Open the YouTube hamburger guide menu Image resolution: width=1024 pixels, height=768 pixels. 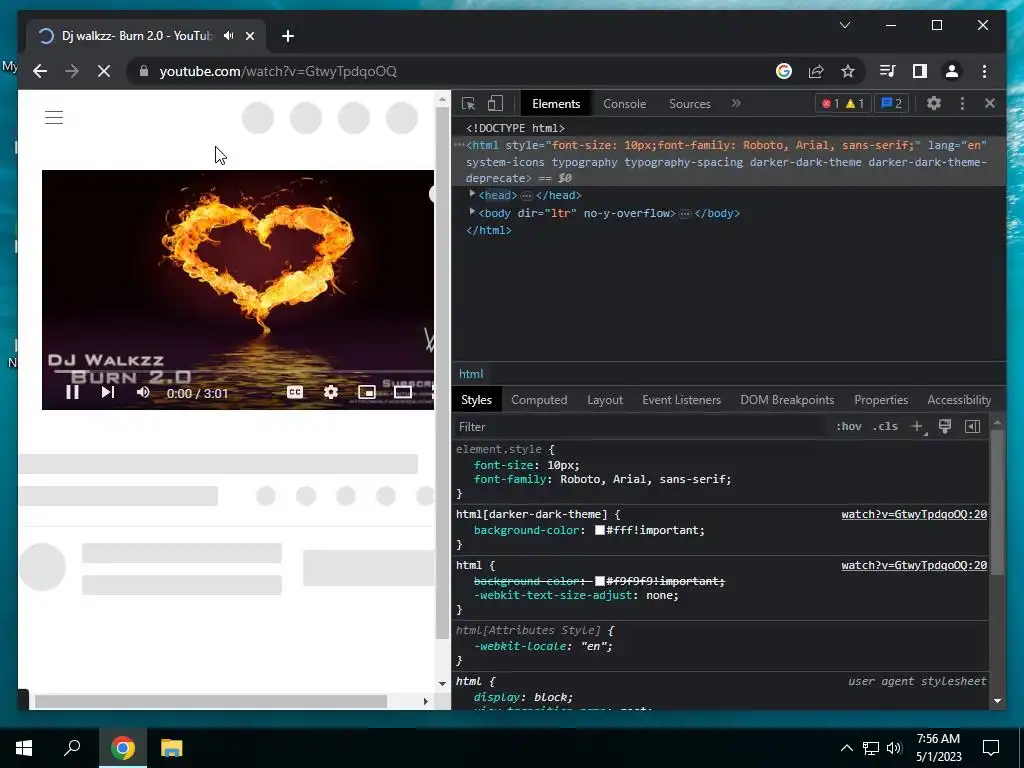(x=54, y=118)
